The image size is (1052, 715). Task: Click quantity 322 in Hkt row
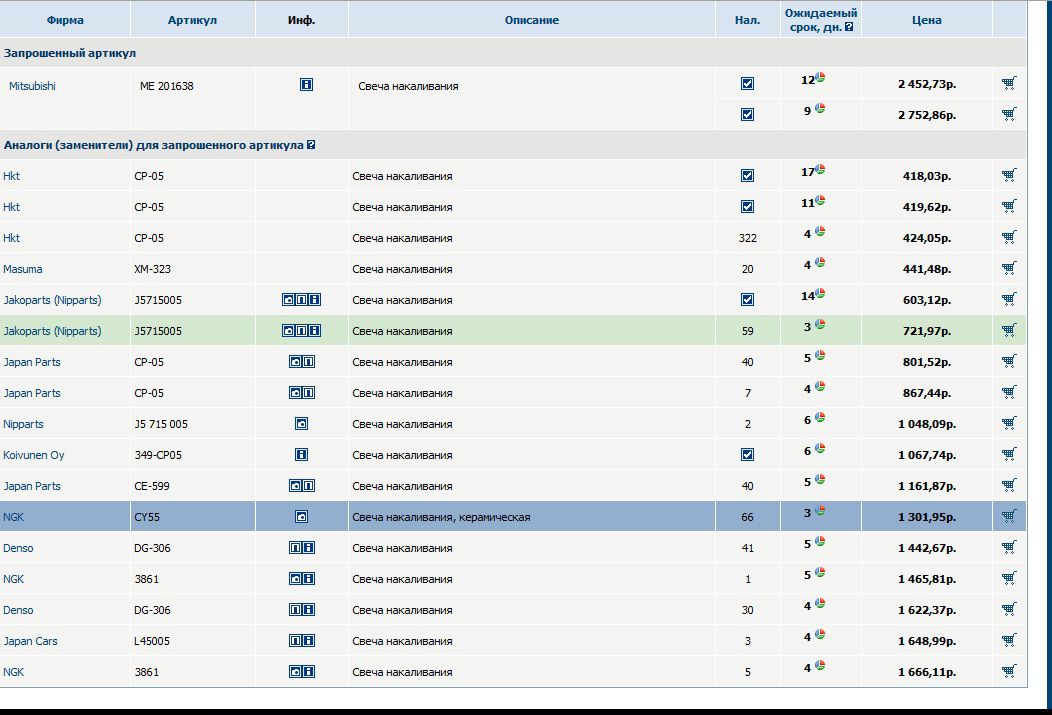click(x=747, y=238)
